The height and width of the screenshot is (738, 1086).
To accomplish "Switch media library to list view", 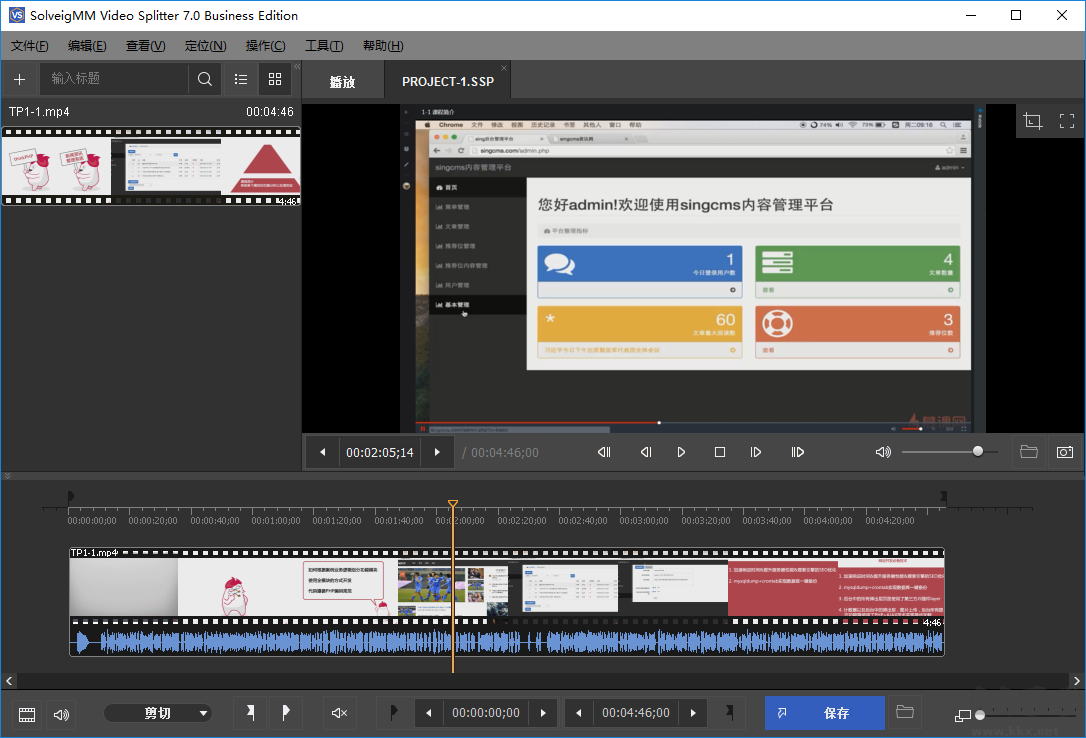I will tap(240, 78).
